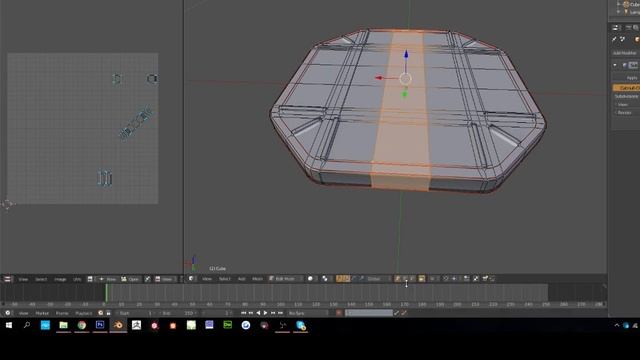Click the End frame field showing 250

pos(178,313)
